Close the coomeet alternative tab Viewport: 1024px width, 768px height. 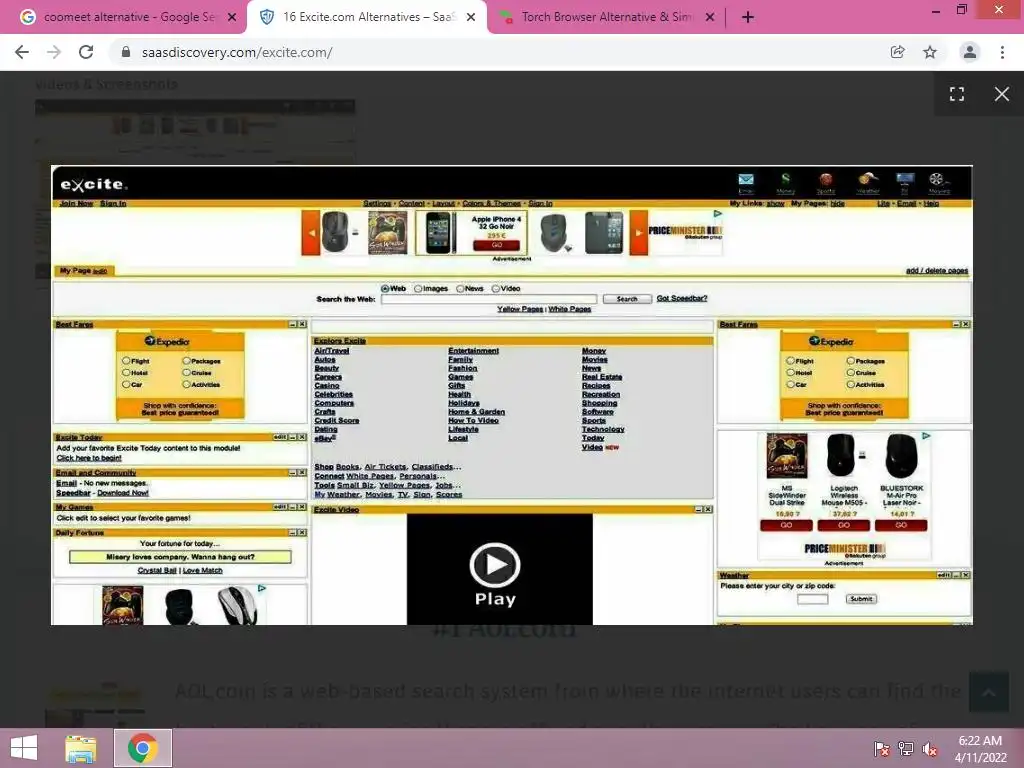pos(232,17)
